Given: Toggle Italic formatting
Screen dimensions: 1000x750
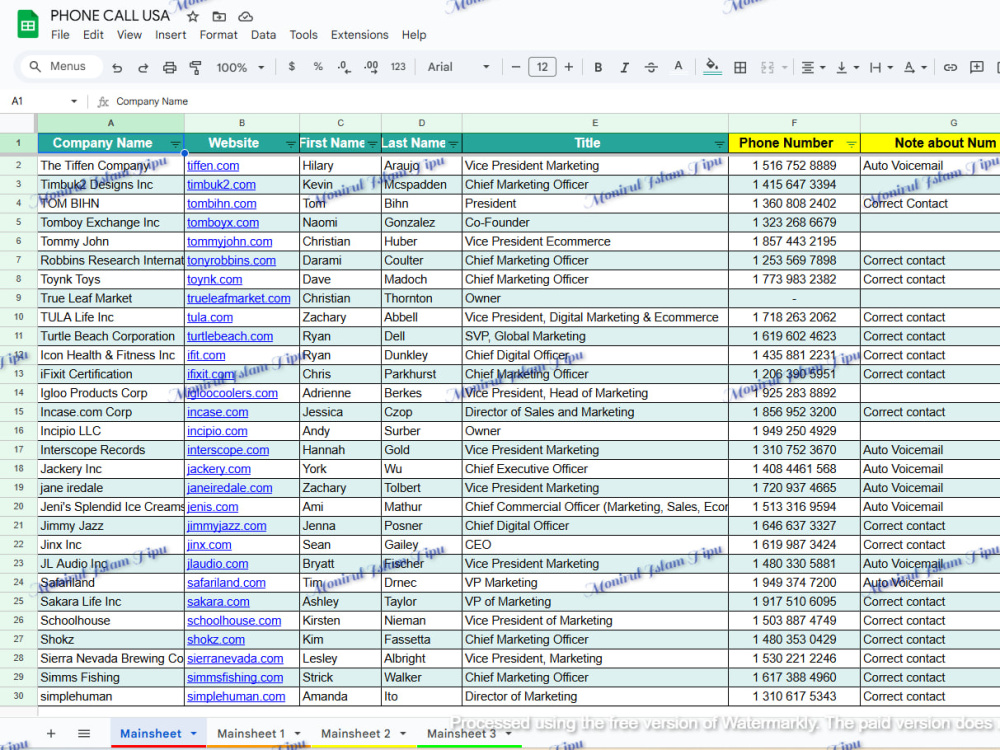Looking at the screenshot, I should pyautogui.click(x=624, y=67).
